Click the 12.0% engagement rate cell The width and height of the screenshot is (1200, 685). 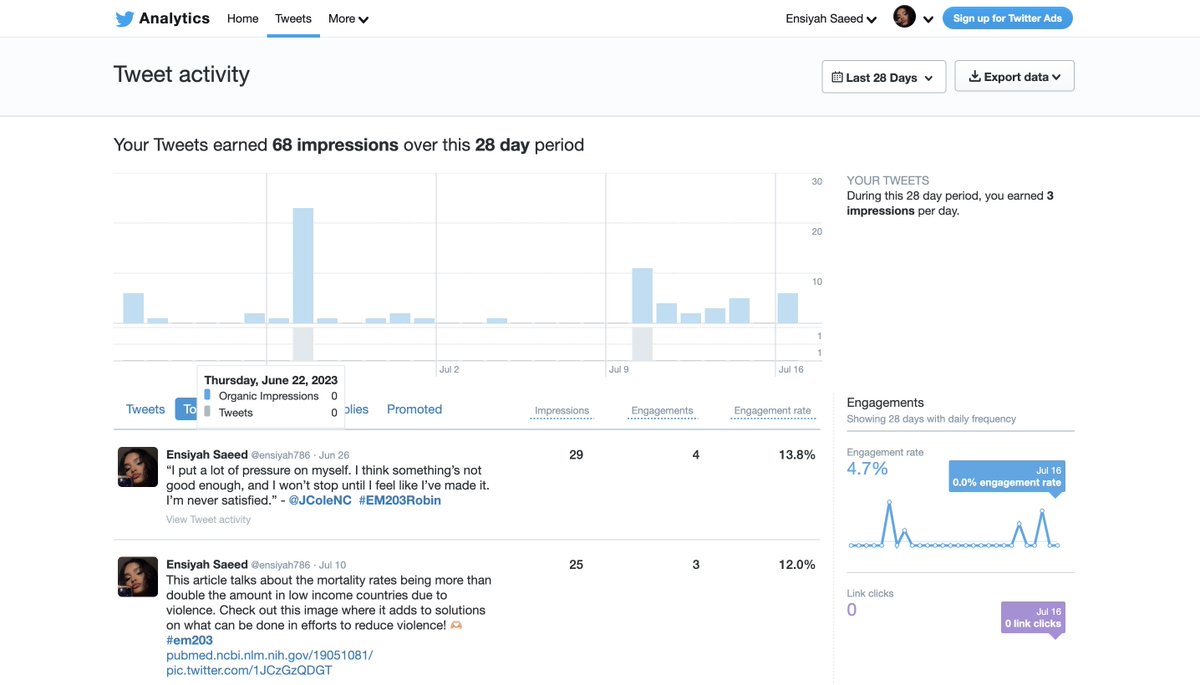(x=797, y=565)
